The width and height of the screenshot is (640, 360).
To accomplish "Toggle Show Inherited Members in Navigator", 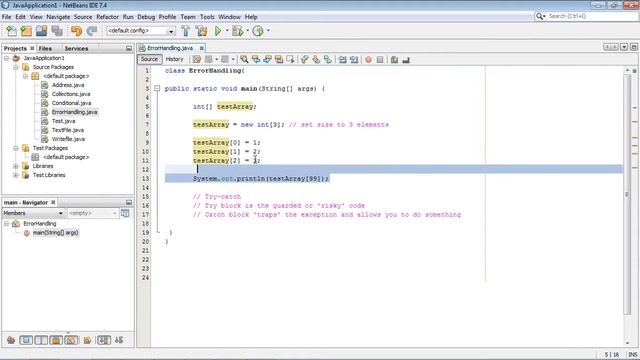I will pos(11,340).
